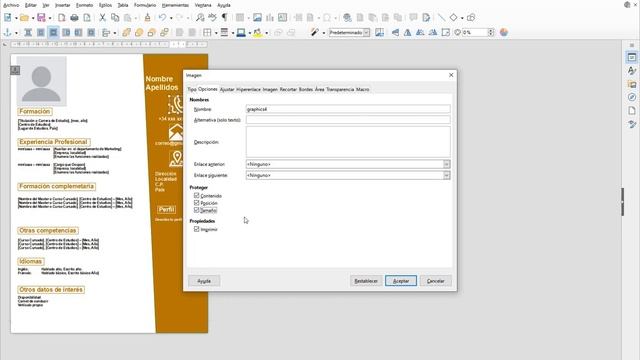Image resolution: width=640 pixels, height=360 pixels.
Task: Click the Bring to front icon
Action: [x=126, y=32]
